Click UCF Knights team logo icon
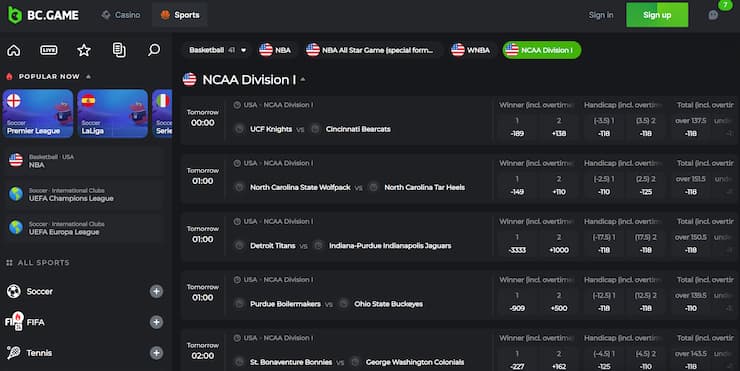Viewport: 740px width, 371px height. point(239,129)
